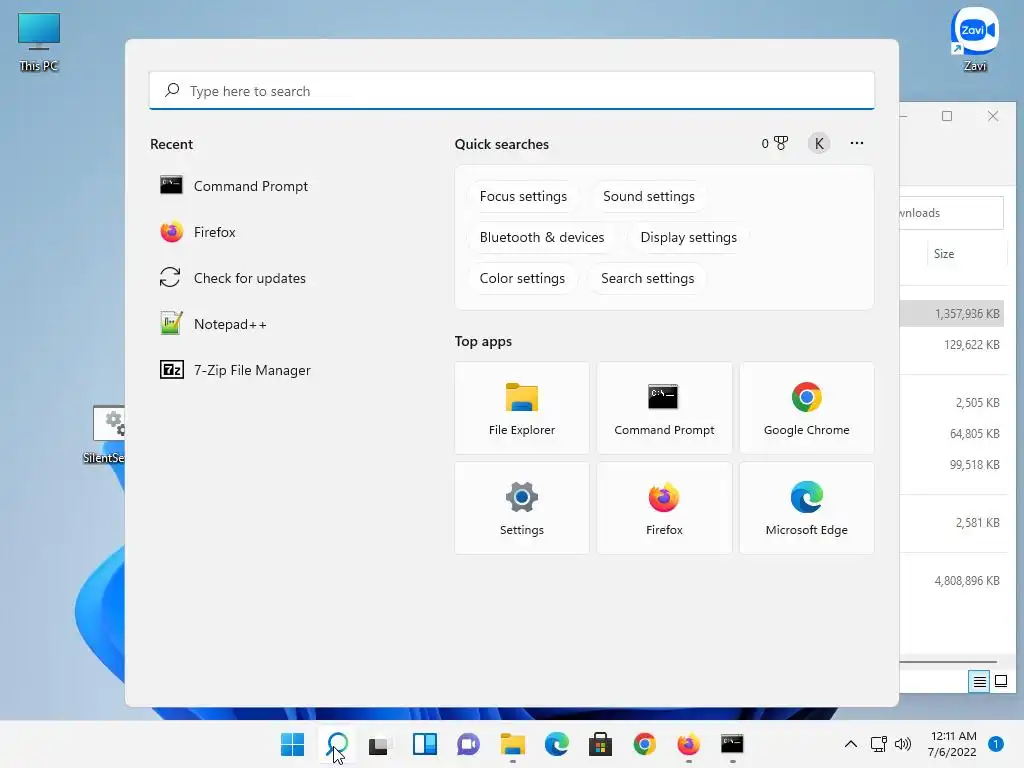Open the rewards trophy points icon

[x=775, y=144]
